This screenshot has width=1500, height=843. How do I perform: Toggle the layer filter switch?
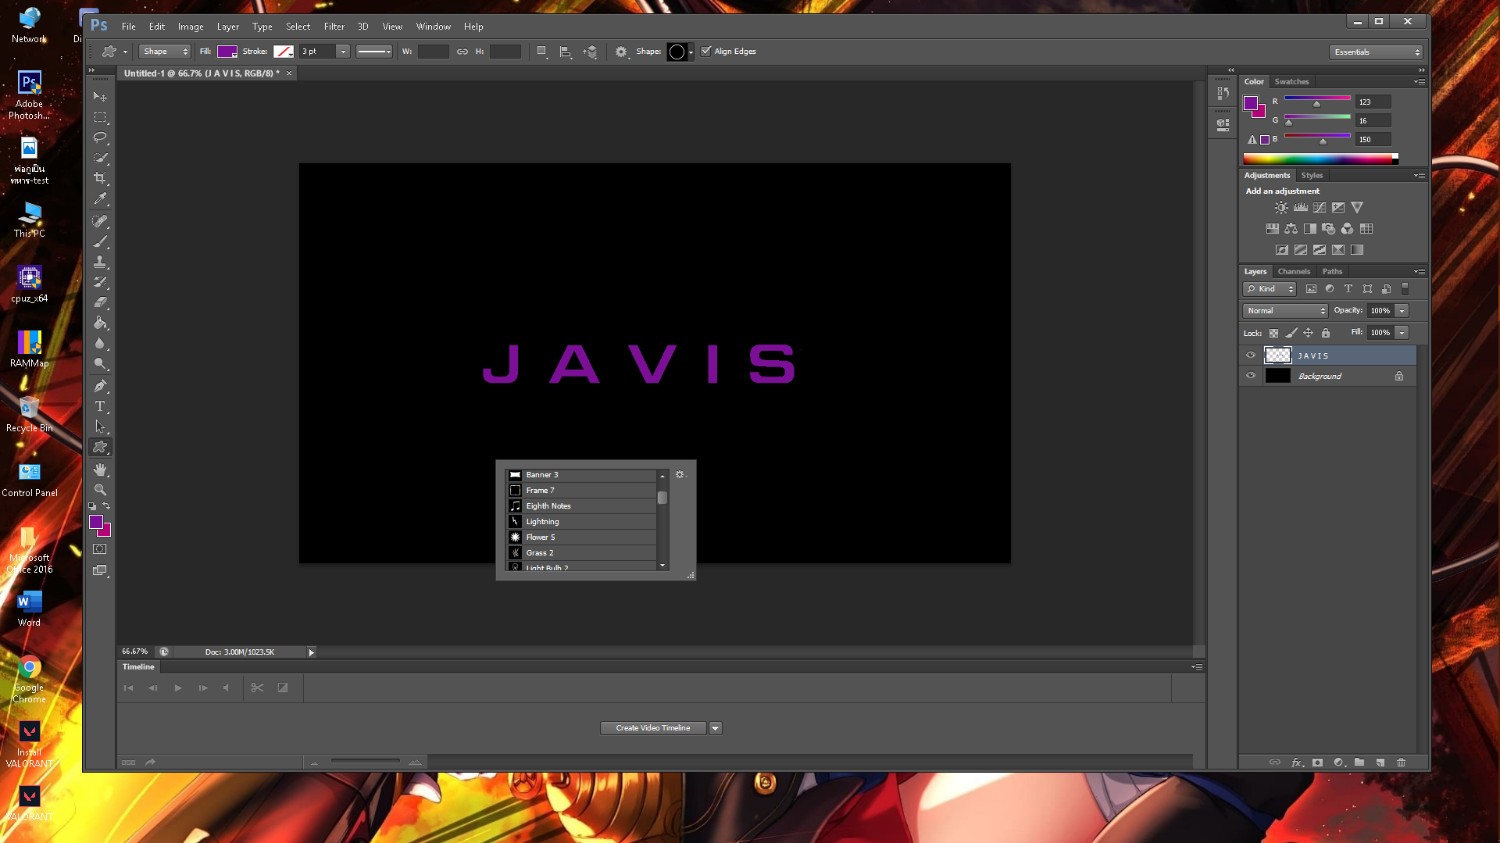click(x=1405, y=289)
